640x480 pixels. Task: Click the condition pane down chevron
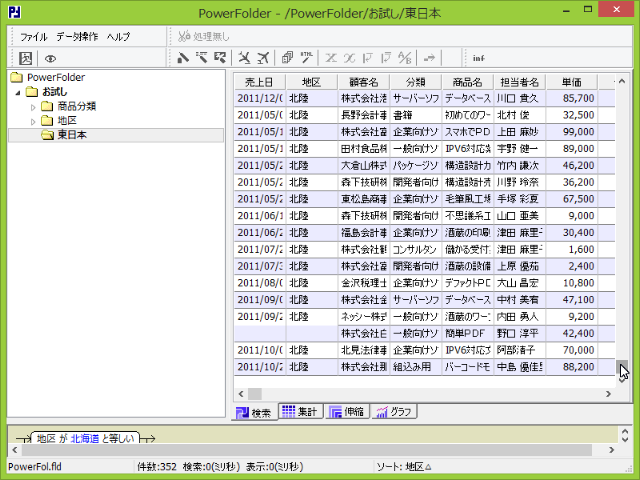[625, 439]
